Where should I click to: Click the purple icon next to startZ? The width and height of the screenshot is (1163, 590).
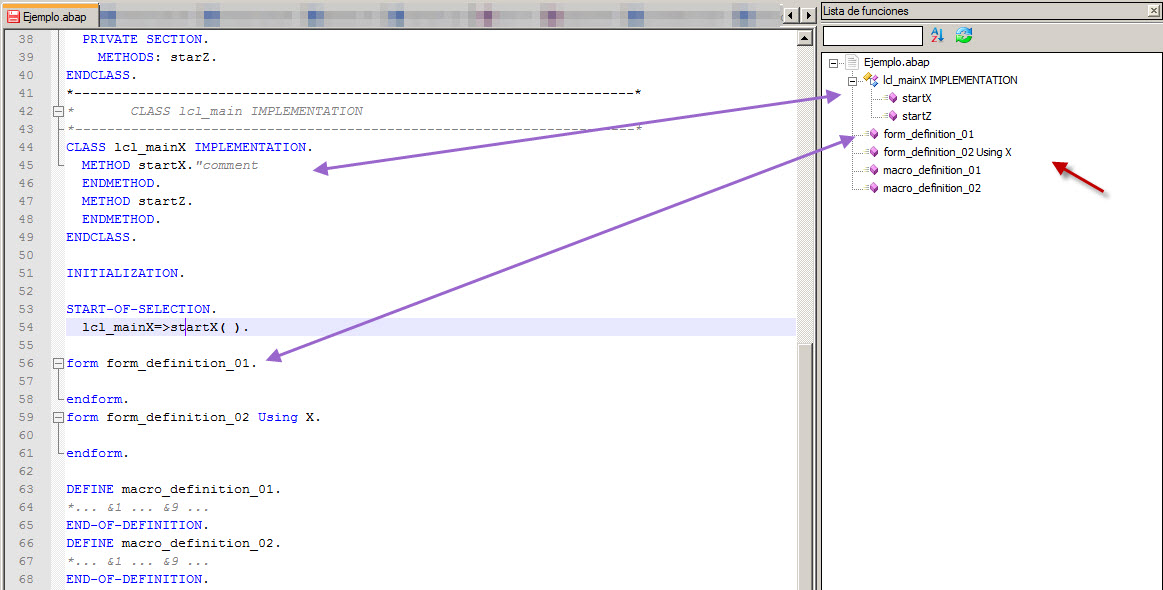(x=892, y=116)
